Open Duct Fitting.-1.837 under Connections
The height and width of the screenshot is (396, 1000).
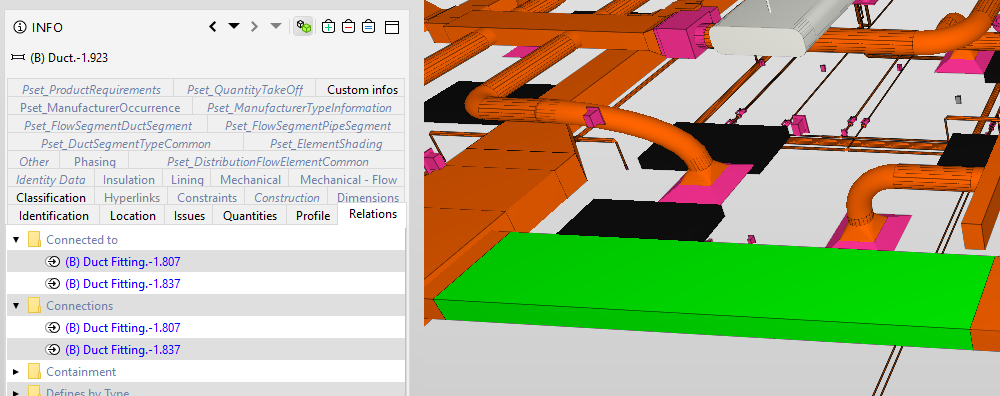[122, 349]
